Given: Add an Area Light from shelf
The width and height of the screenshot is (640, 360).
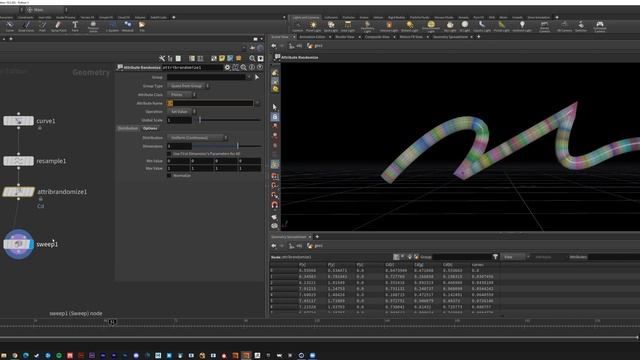Looking at the screenshot, I should point(348,27).
